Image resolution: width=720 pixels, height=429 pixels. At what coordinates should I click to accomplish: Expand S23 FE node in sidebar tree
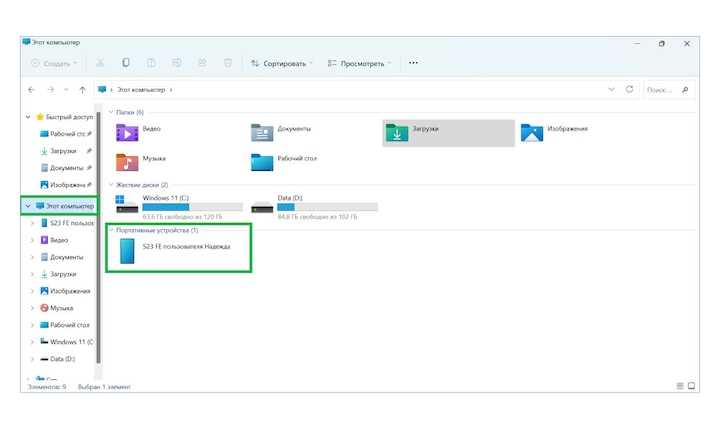32,223
